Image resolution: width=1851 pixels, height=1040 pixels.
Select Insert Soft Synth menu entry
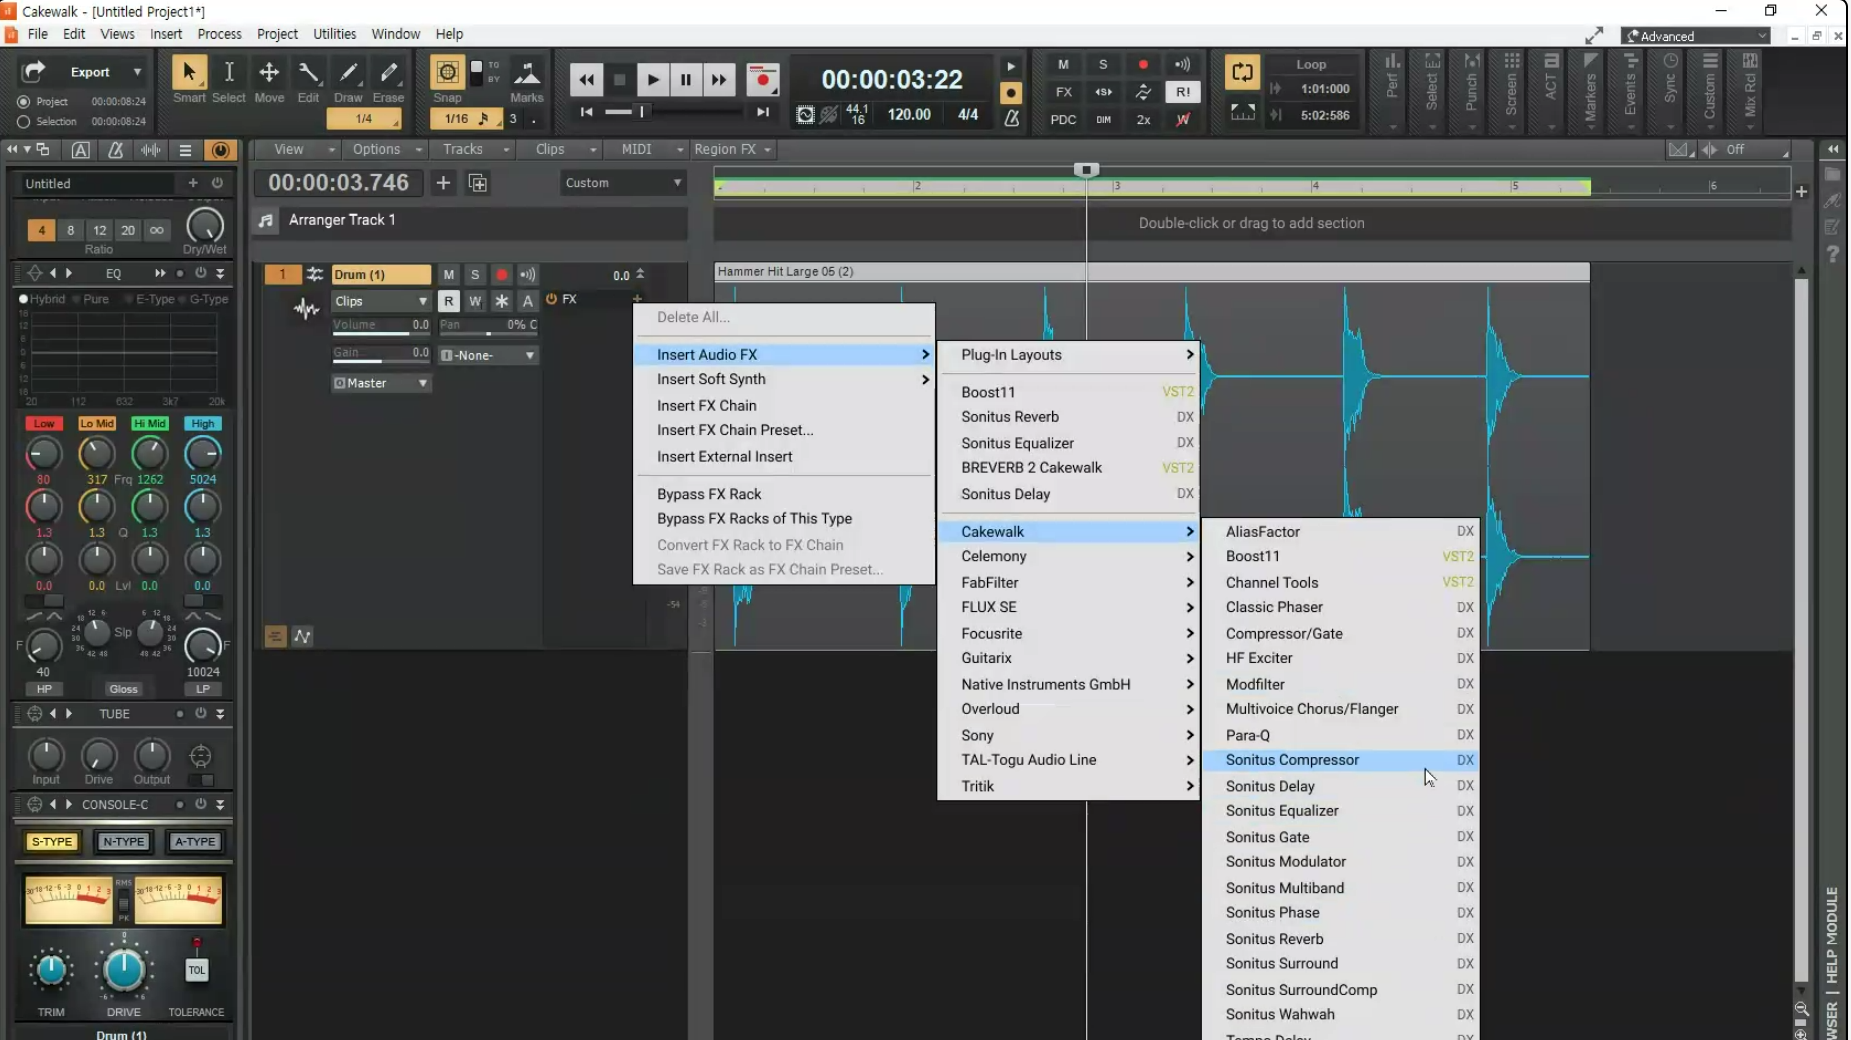784,379
